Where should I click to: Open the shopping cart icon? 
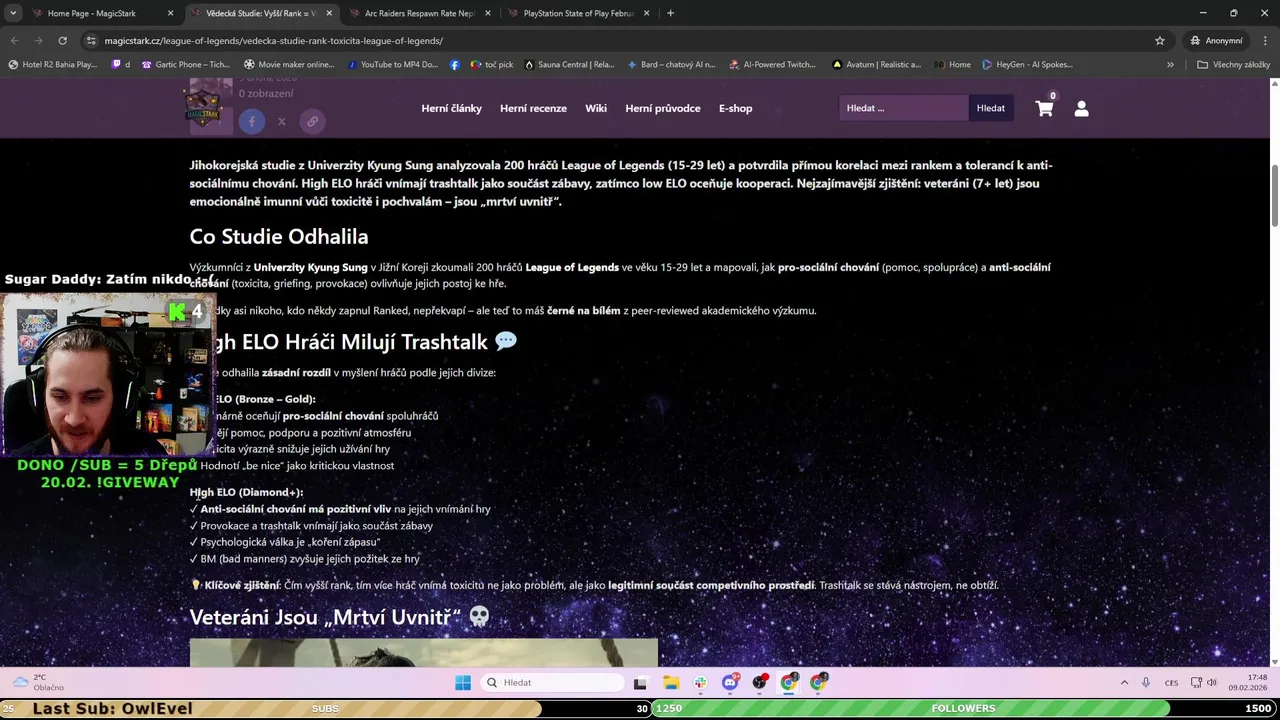click(1044, 108)
